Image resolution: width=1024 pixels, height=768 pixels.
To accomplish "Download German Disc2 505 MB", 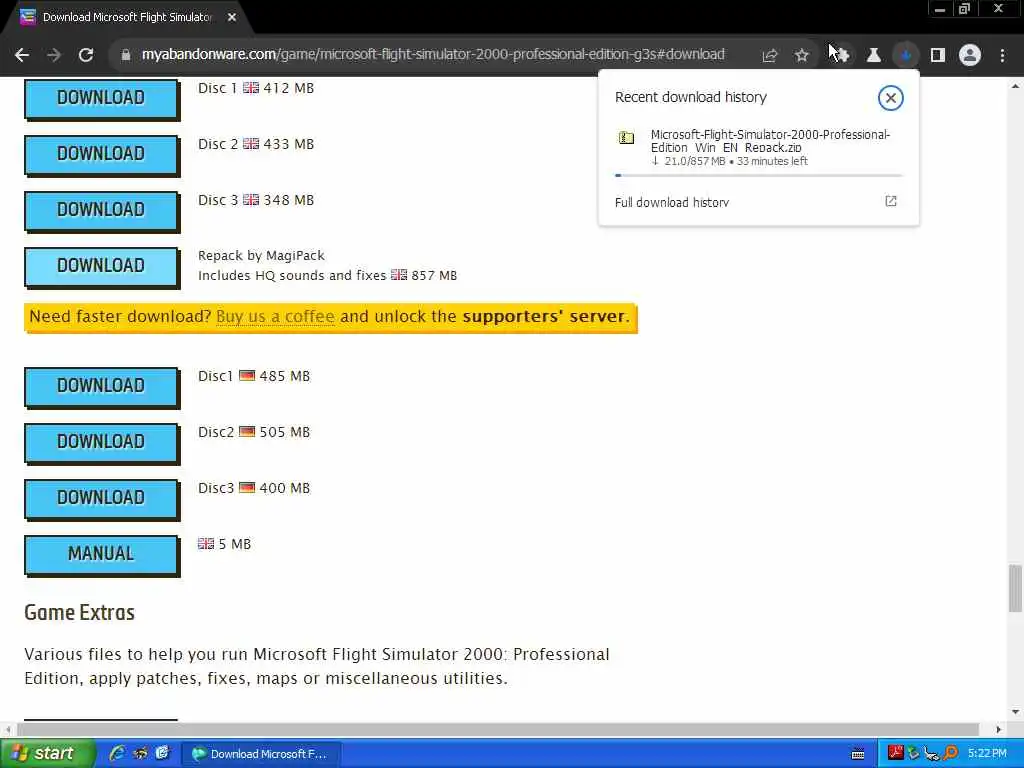I will (101, 443).
